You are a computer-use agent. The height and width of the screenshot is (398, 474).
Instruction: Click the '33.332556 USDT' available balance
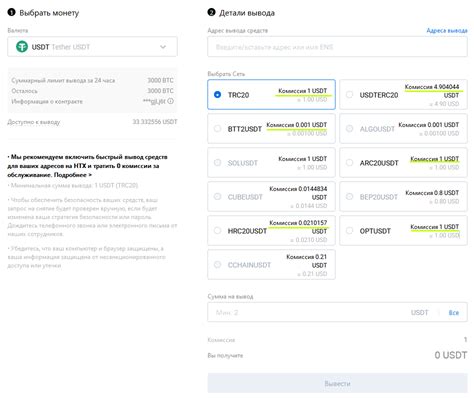155,122
